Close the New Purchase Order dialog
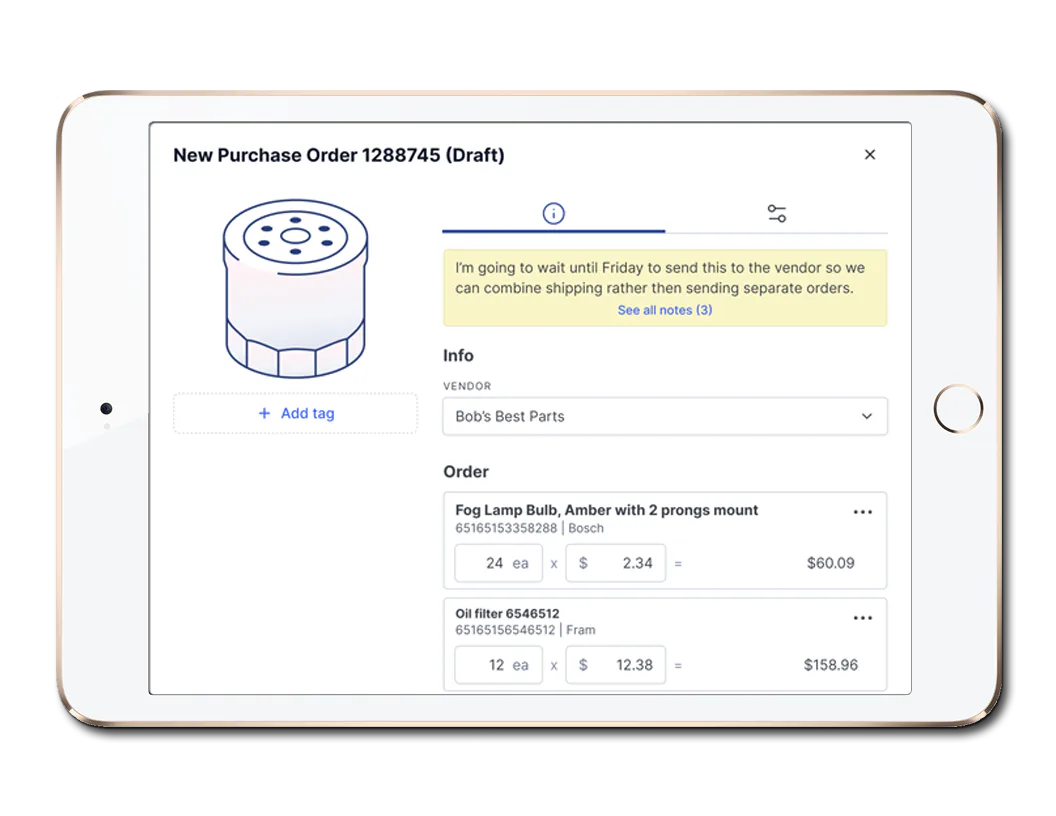Image resolution: width=1056 pixels, height=816 pixels. pos(869,155)
